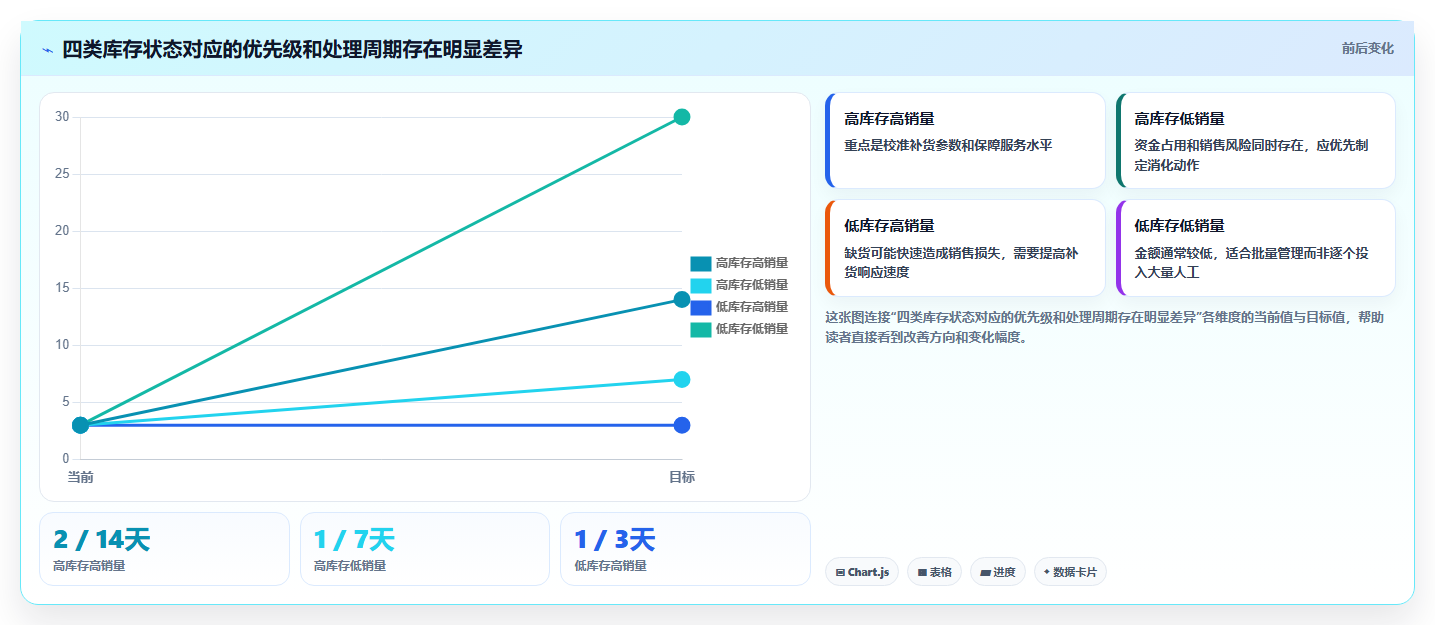Click the 当前 x-axis label
Image resolution: width=1435 pixels, height=625 pixels.
click(x=81, y=478)
